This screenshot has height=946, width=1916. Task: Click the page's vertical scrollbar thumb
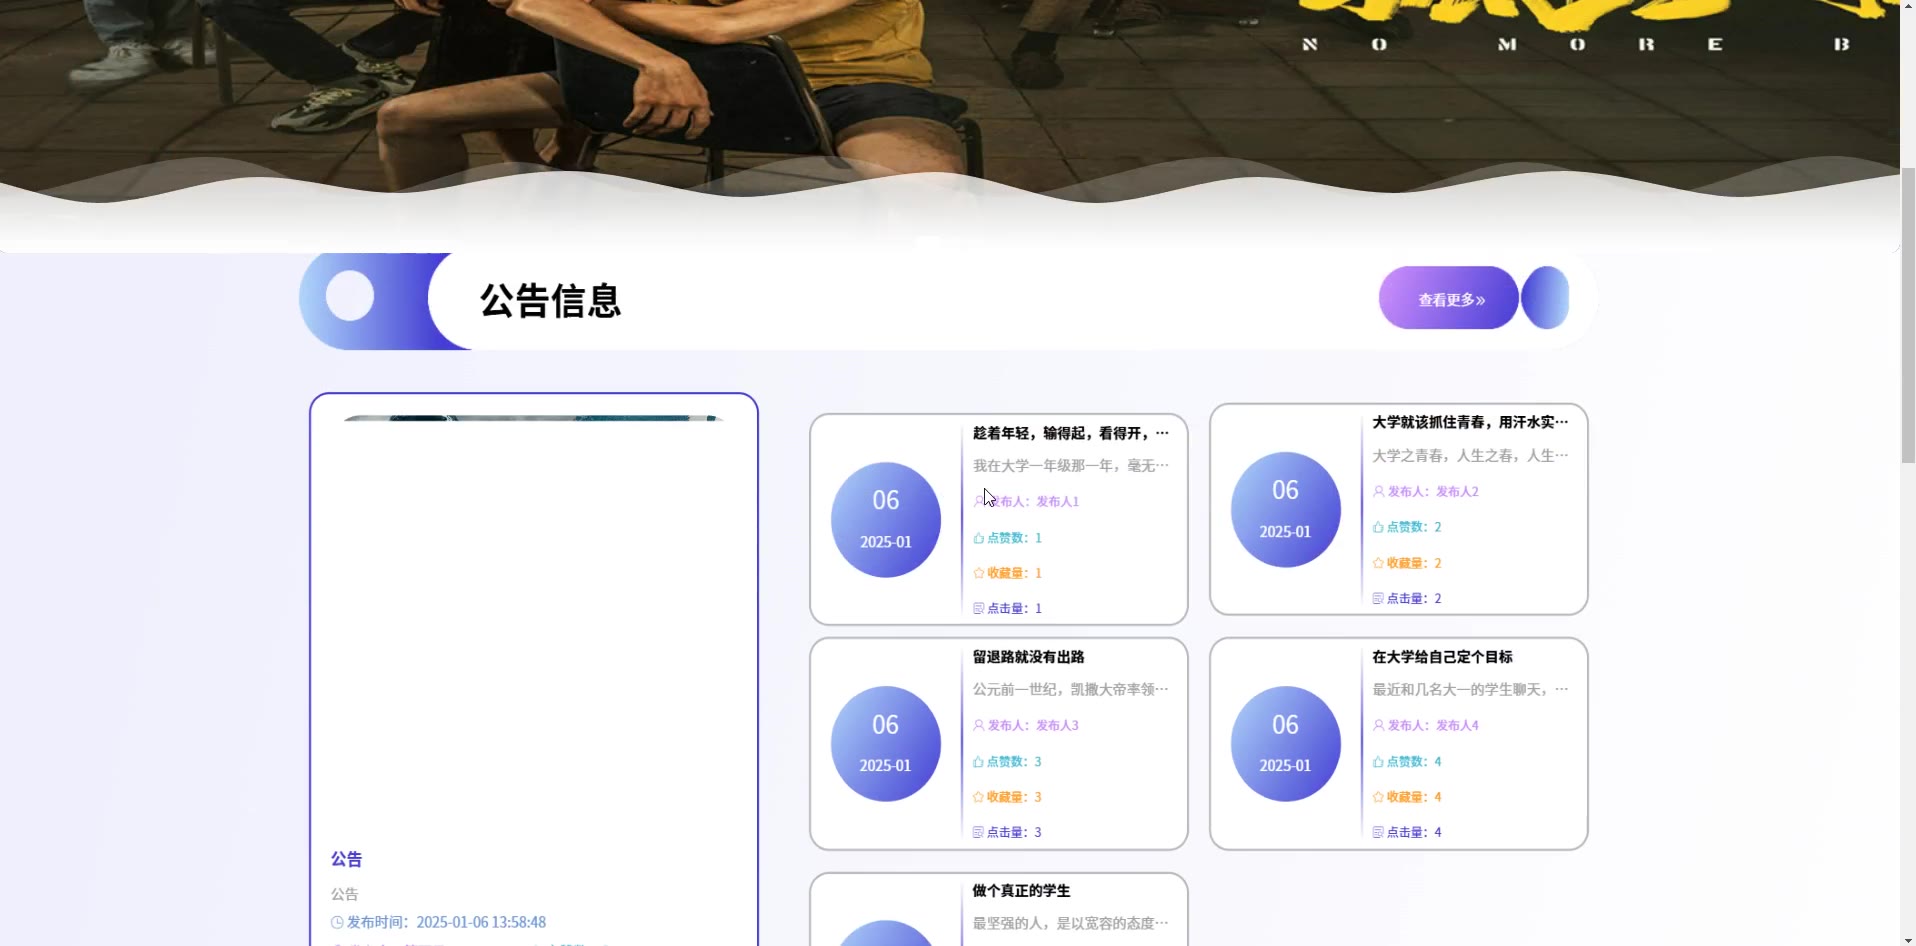(x=1908, y=315)
